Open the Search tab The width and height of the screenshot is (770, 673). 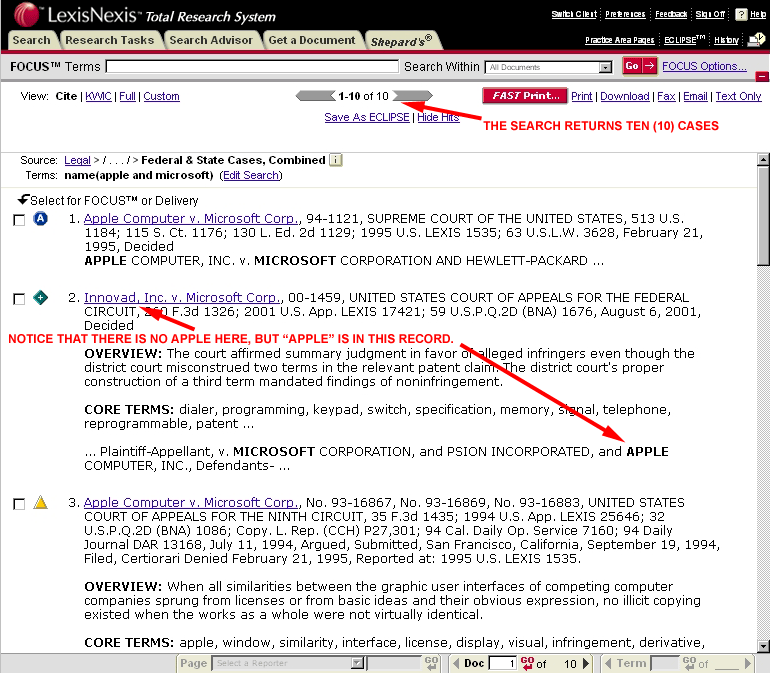tap(31, 40)
